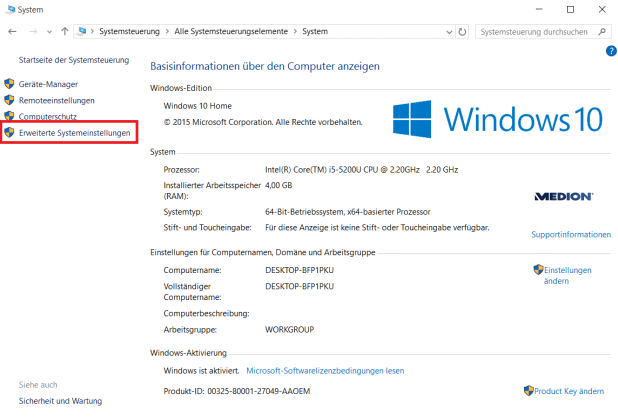Click the search magnifier icon

pyautogui.click(x=602, y=32)
